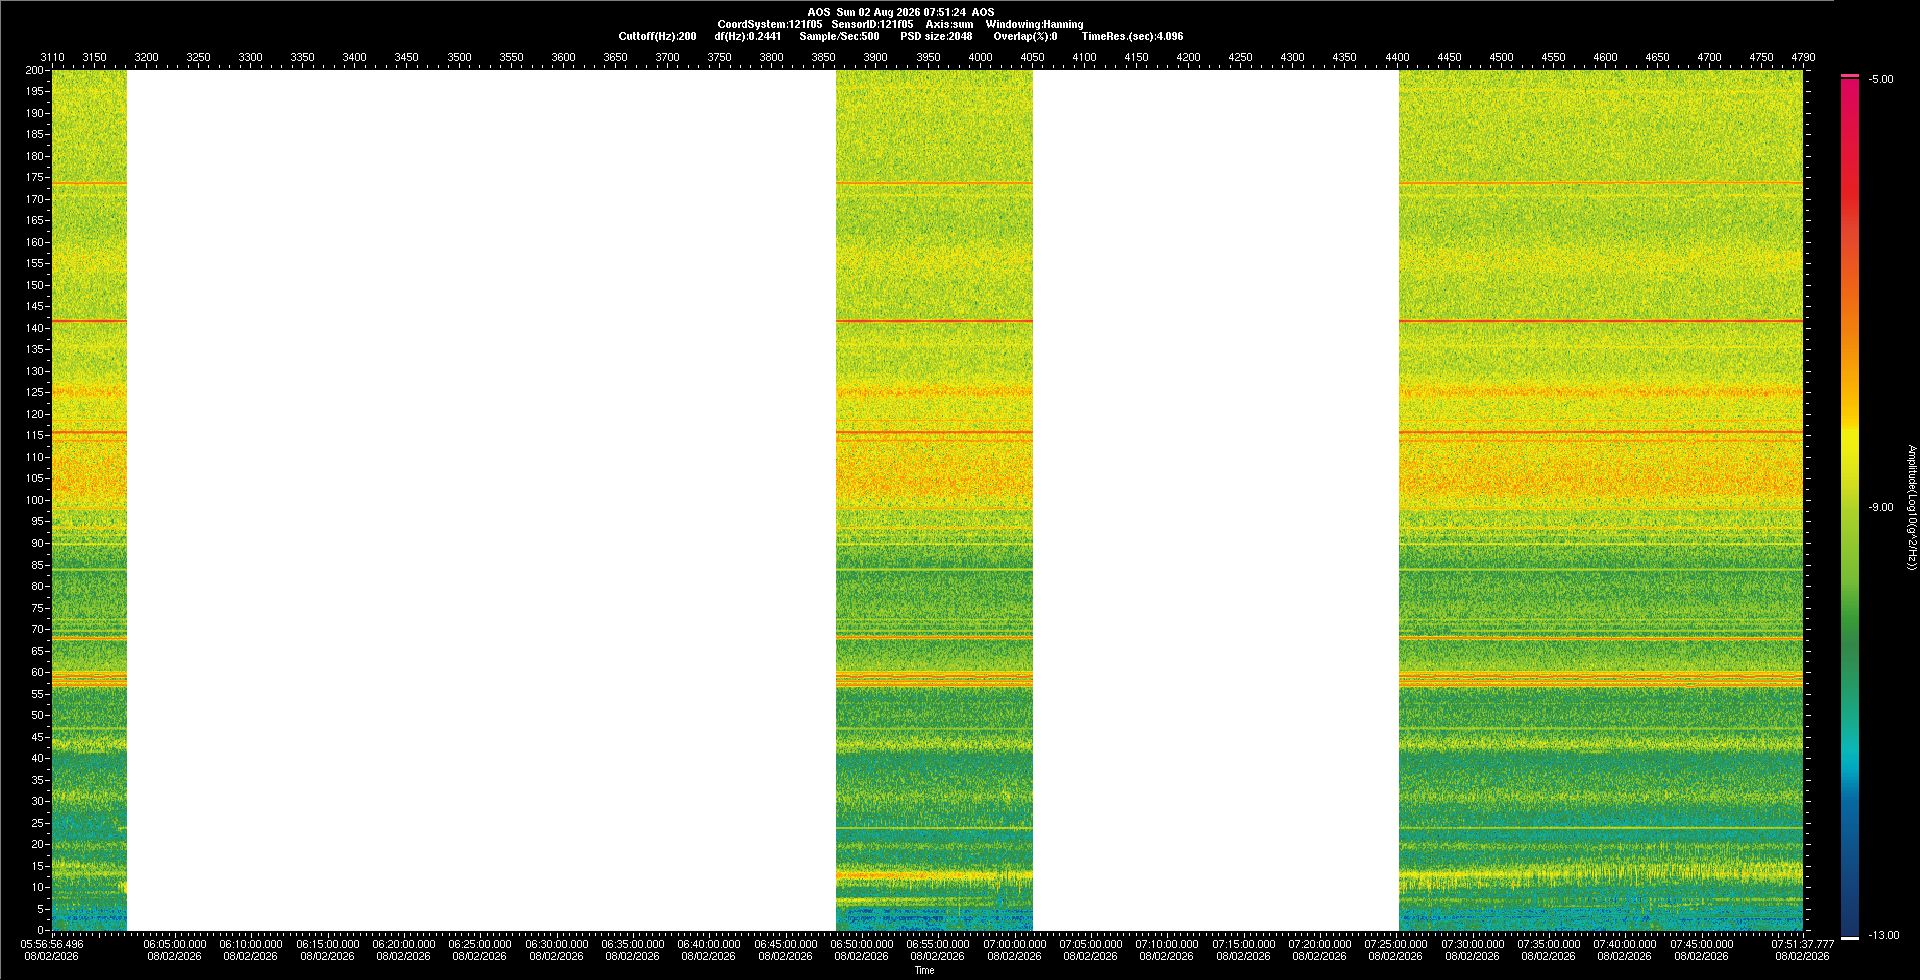Click the -13.00 colorbar minimum label

point(1884,935)
